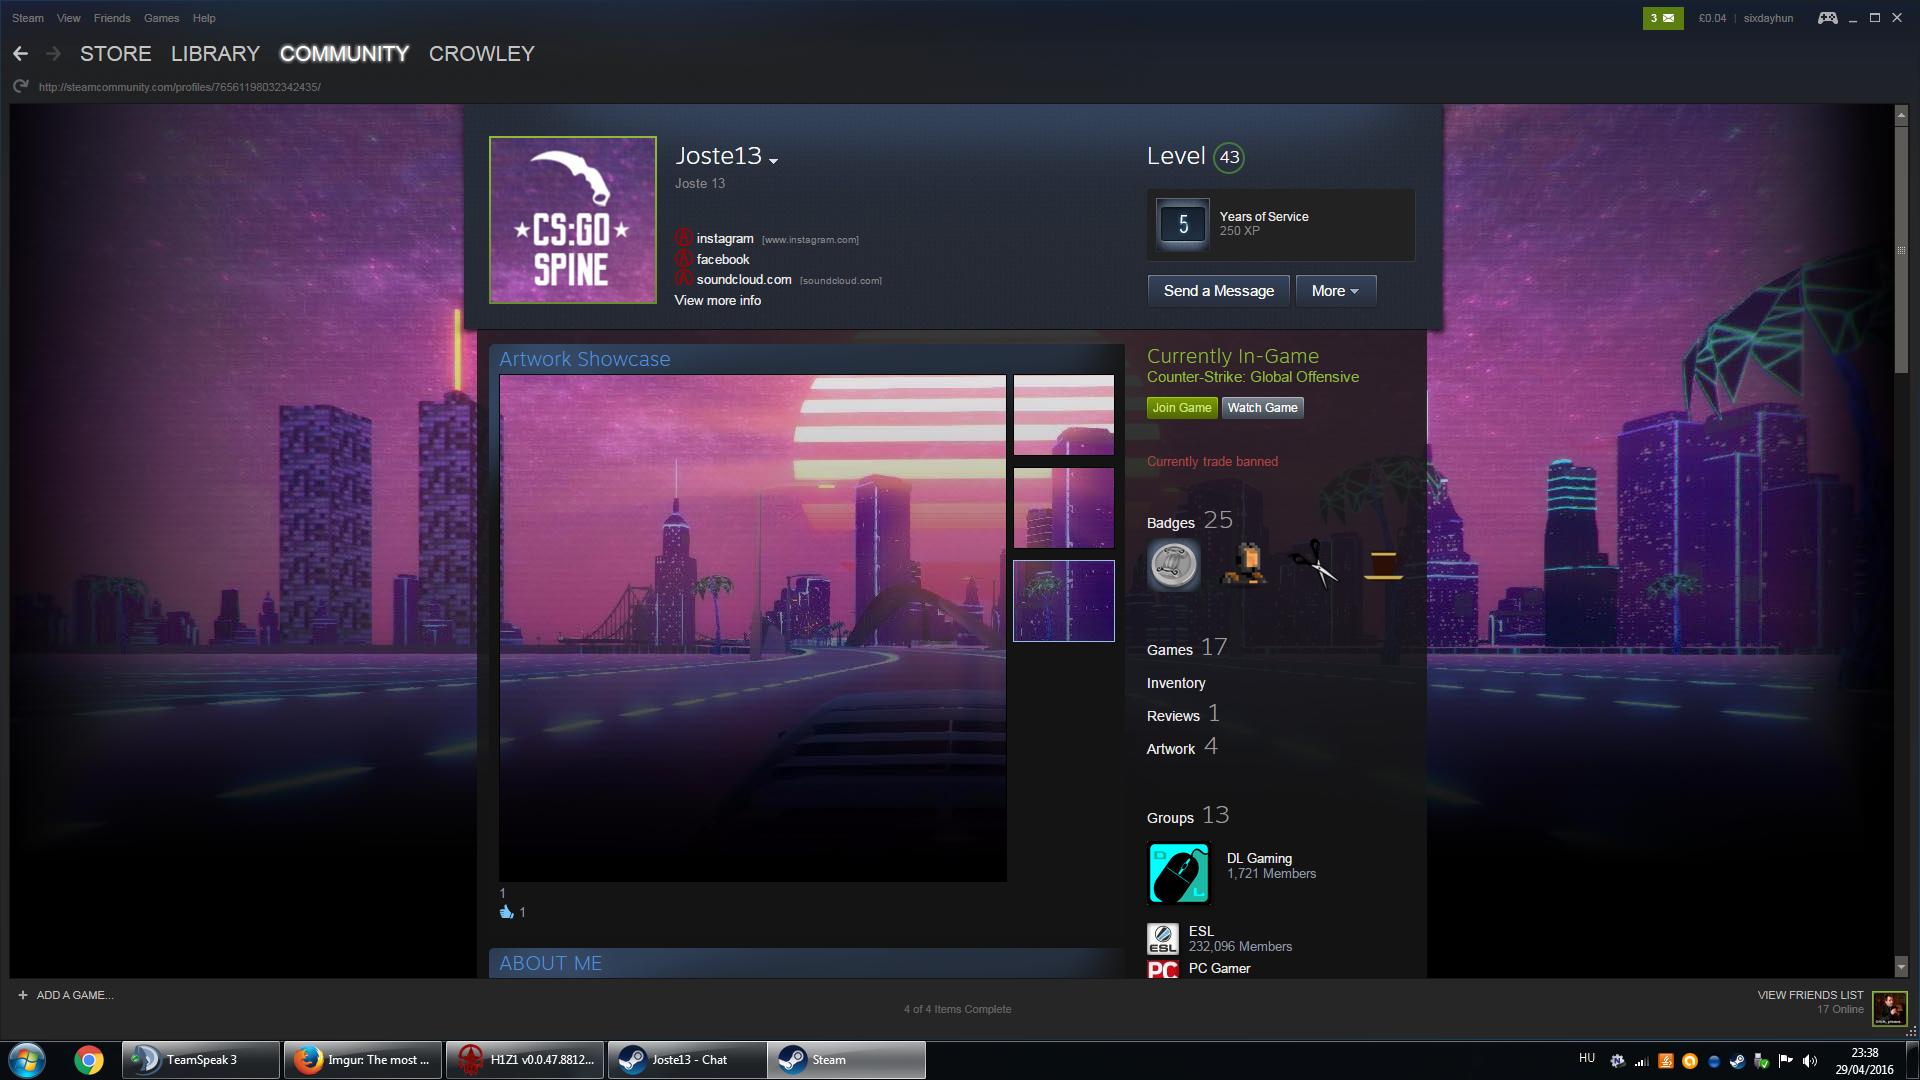The width and height of the screenshot is (1920, 1080).
Task: Open the View more info link
Action: tap(717, 301)
